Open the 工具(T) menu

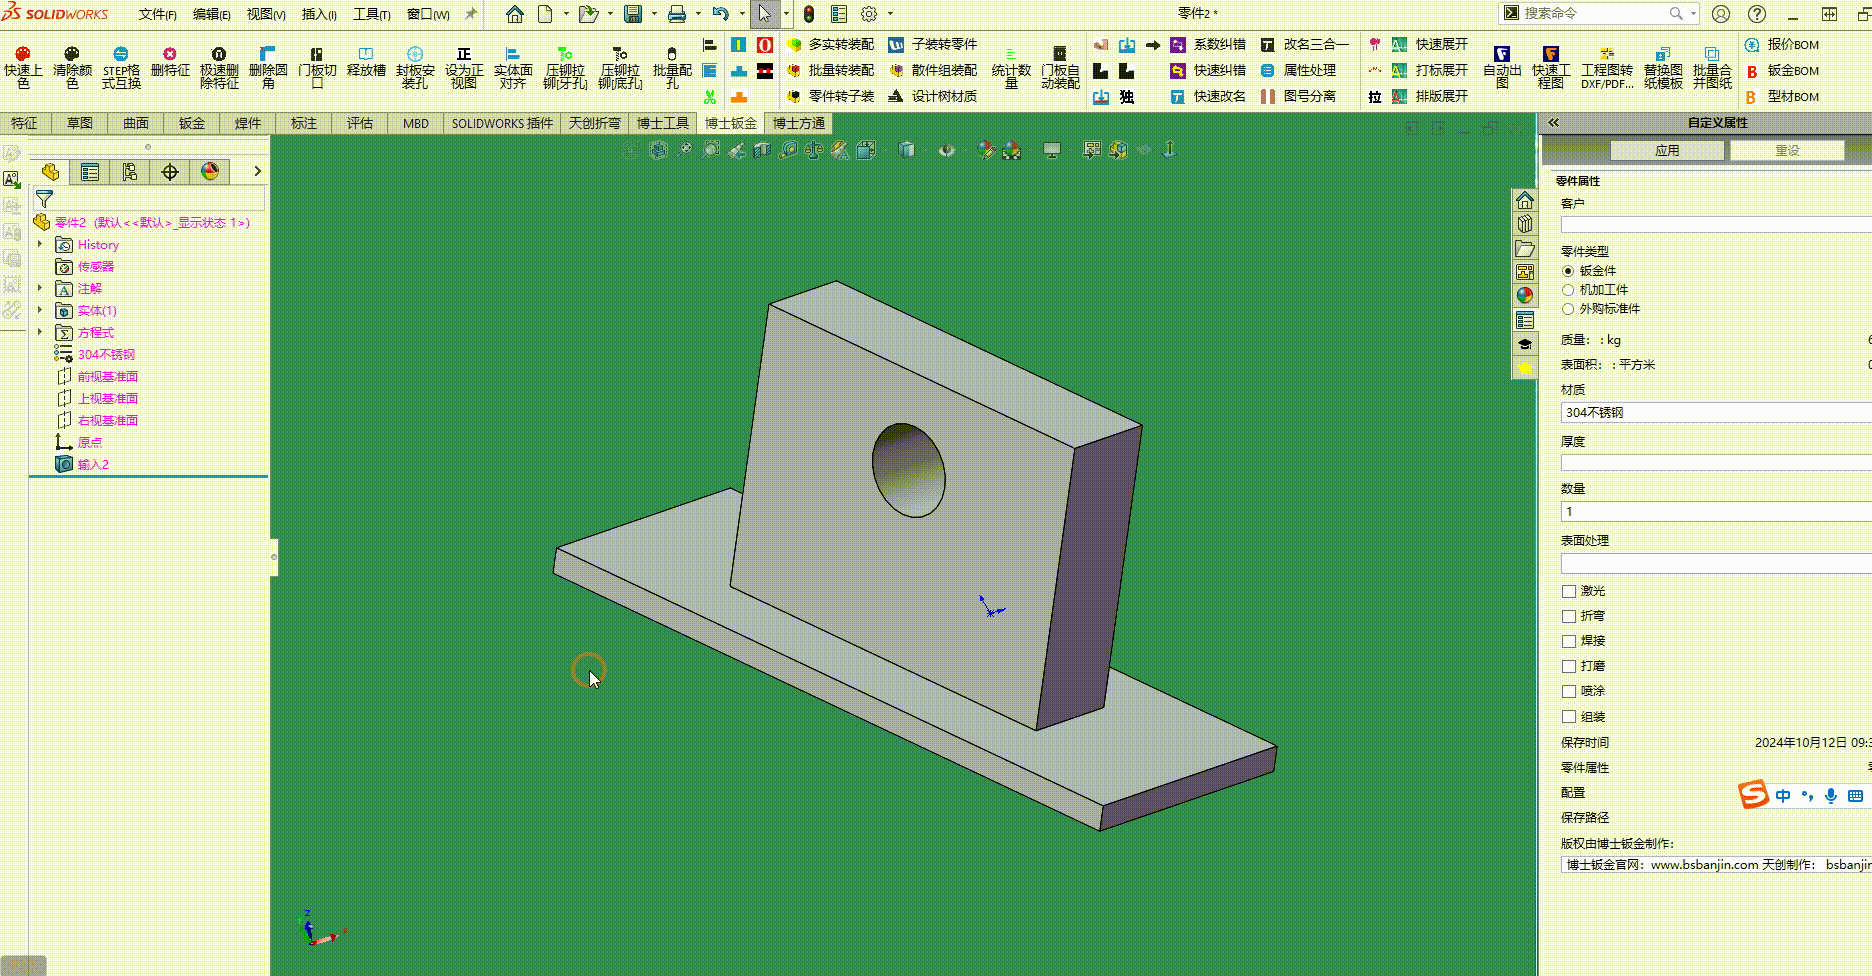coord(371,14)
